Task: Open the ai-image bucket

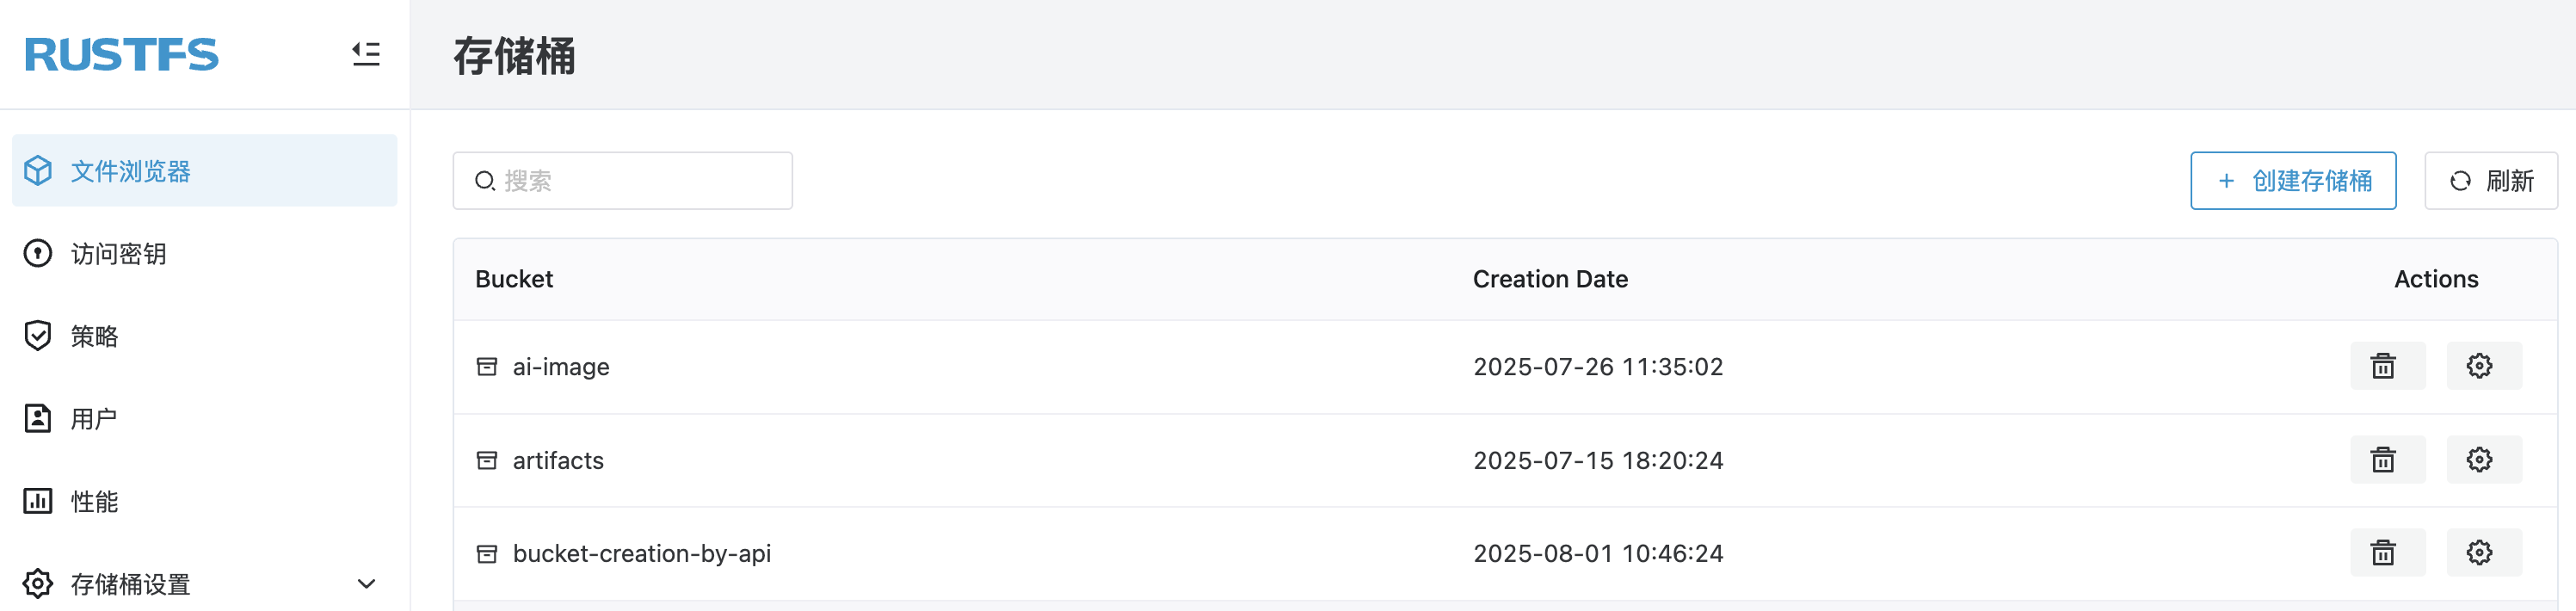Action: 560,367
